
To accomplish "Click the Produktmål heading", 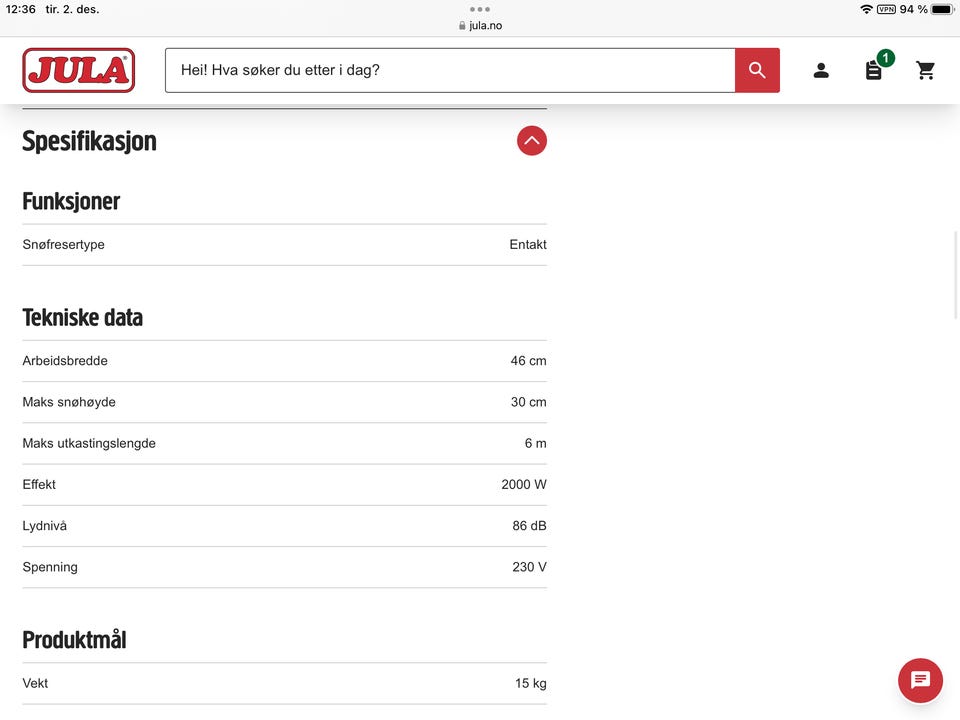I will tap(74, 640).
